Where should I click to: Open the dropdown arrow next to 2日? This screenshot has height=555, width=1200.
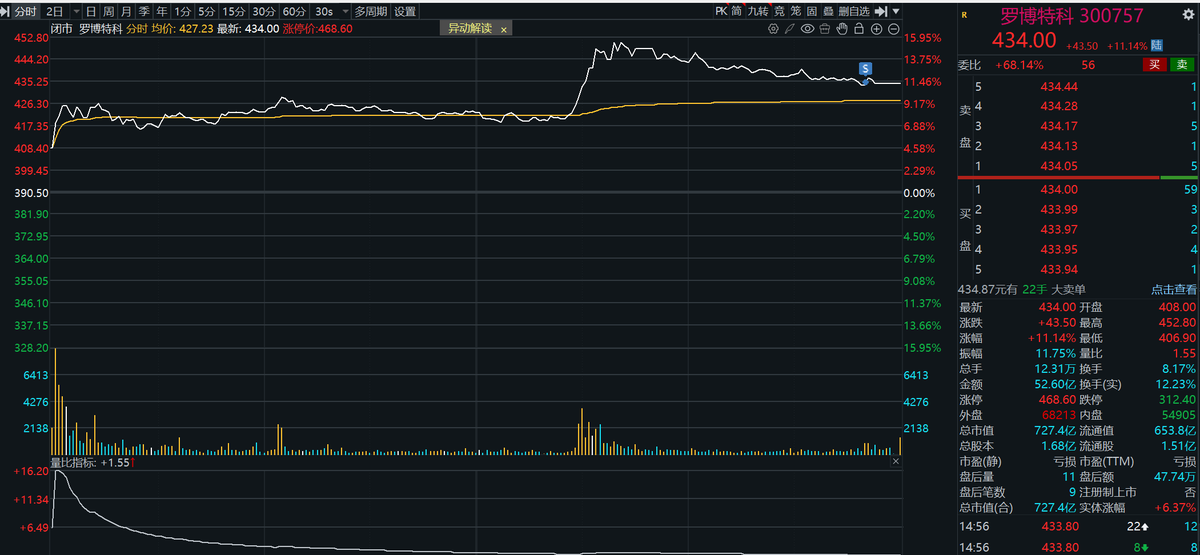coord(76,12)
